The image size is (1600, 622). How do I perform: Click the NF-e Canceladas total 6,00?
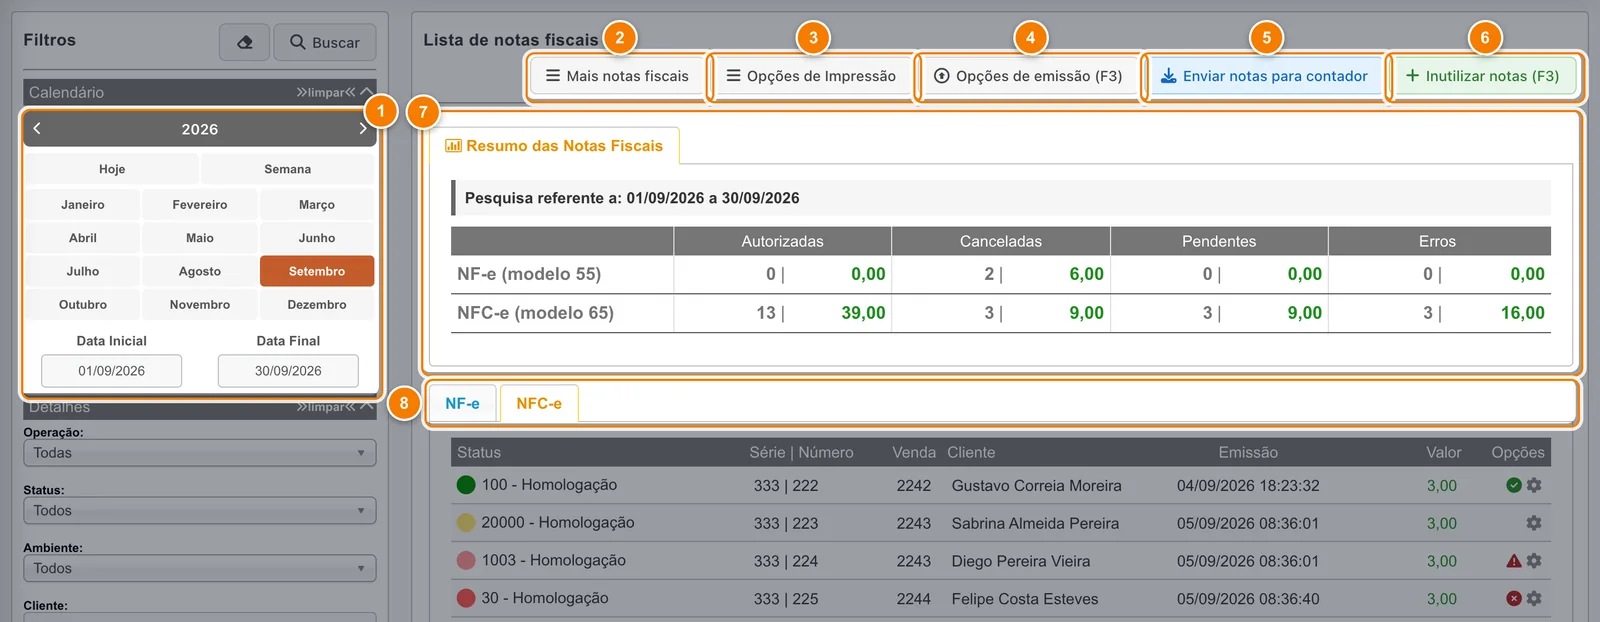1086,274
